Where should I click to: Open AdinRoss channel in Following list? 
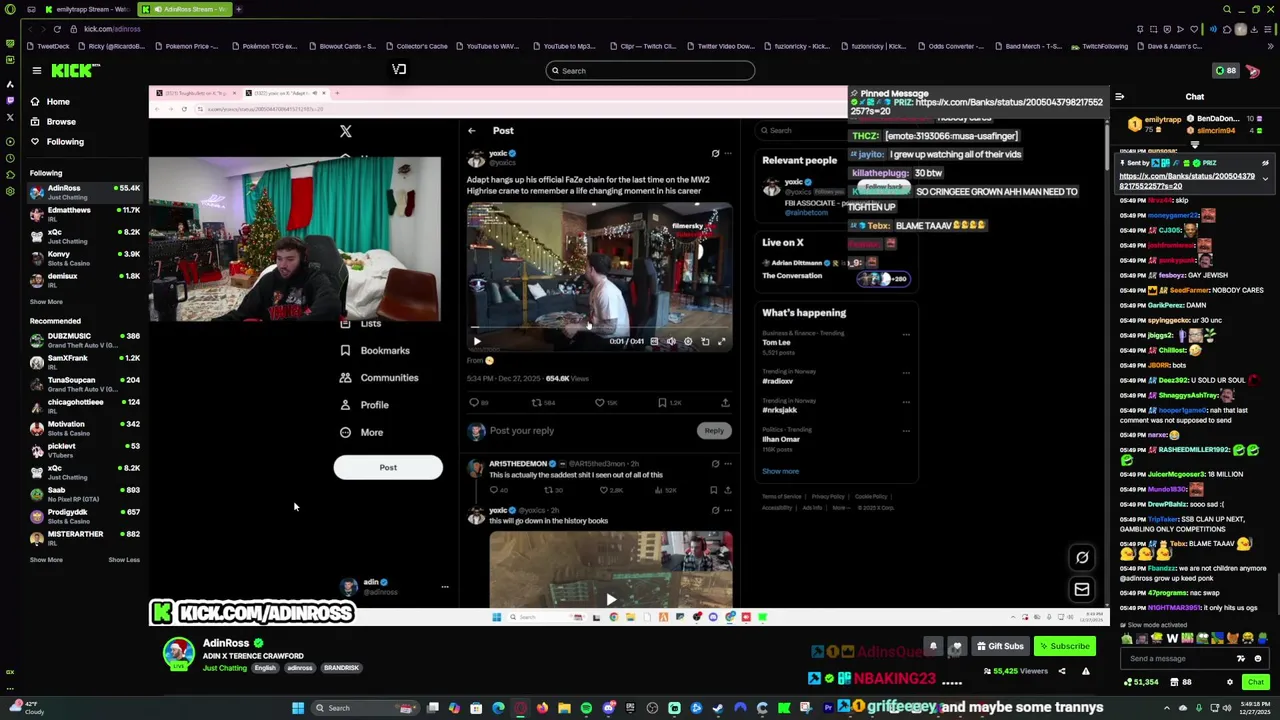pos(86,192)
